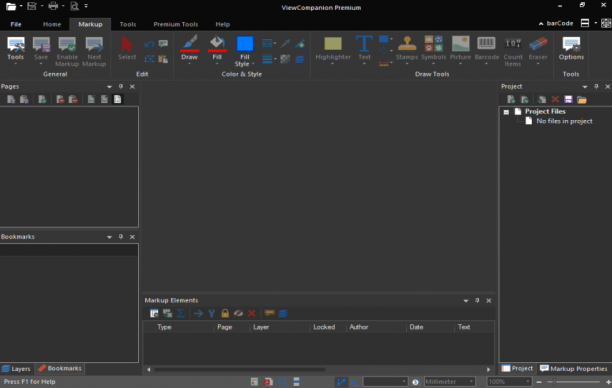Viewport: 612px width, 388px height.
Task: Open the File menu tab
Action: (x=16, y=24)
